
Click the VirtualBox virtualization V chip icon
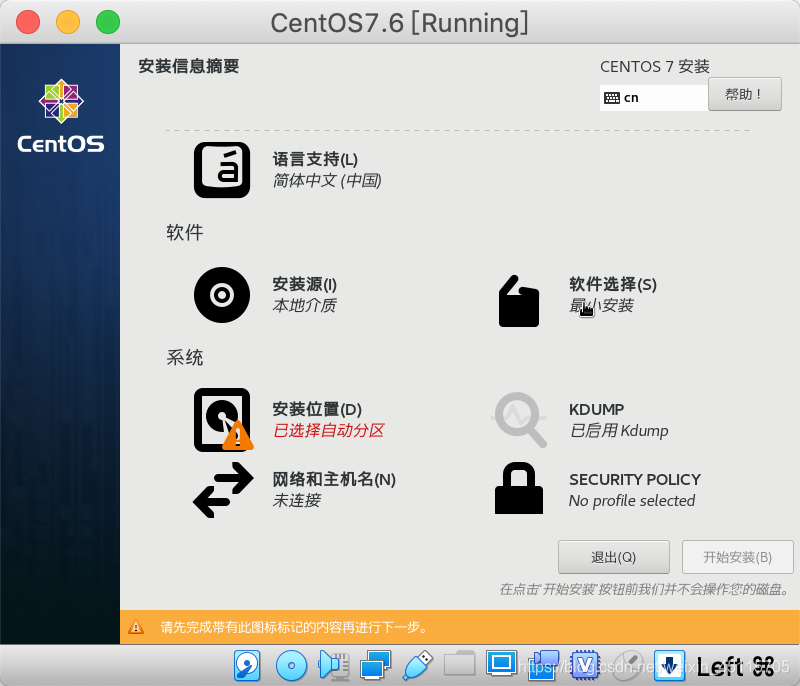[x=585, y=666]
